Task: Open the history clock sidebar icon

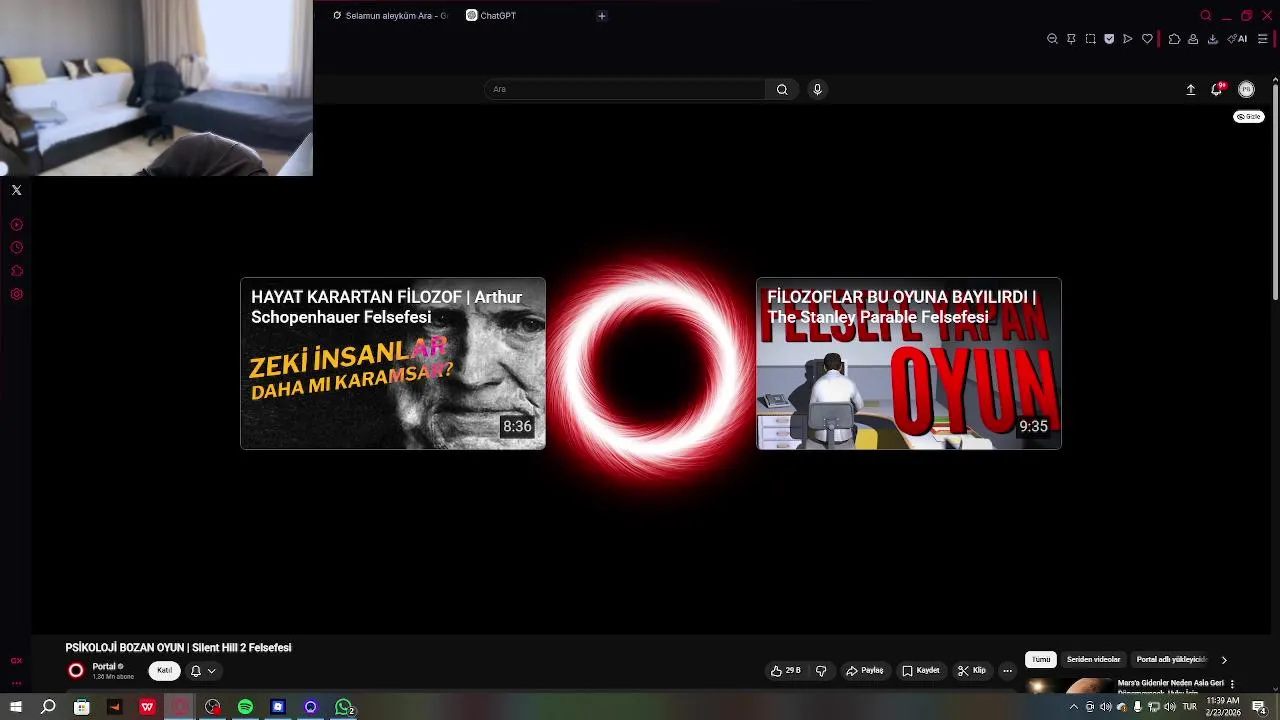Action: coord(16,248)
